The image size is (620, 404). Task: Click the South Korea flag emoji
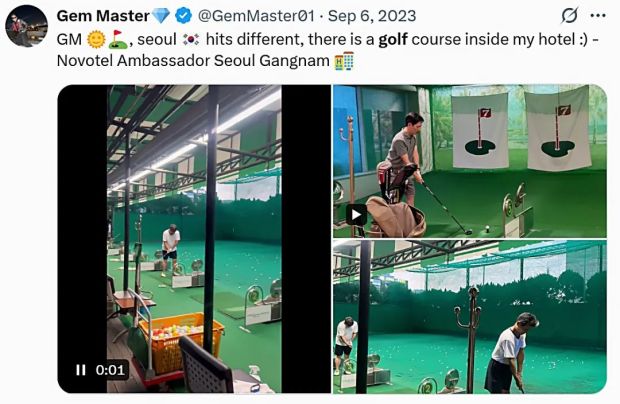pyautogui.click(x=191, y=40)
